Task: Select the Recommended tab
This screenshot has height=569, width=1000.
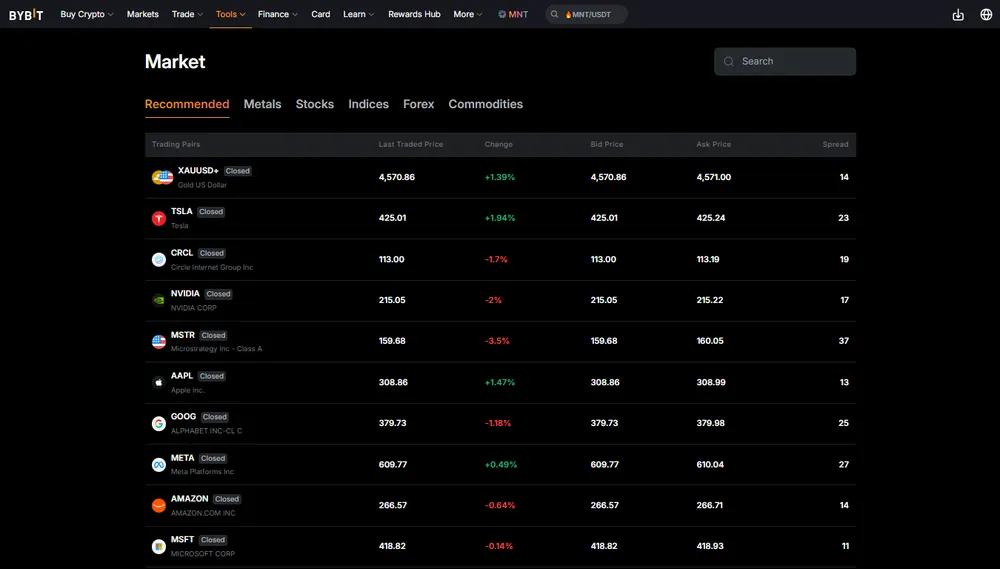Action: (187, 104)
